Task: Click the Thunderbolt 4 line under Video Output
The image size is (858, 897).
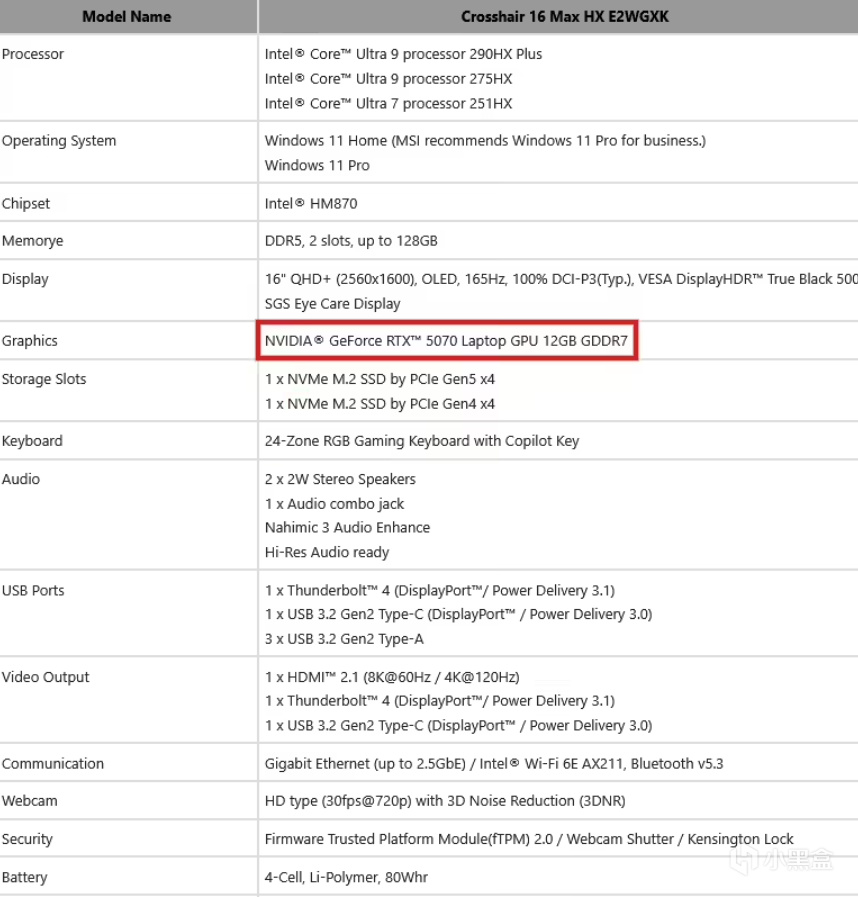Action: click(x=439, y=701)
